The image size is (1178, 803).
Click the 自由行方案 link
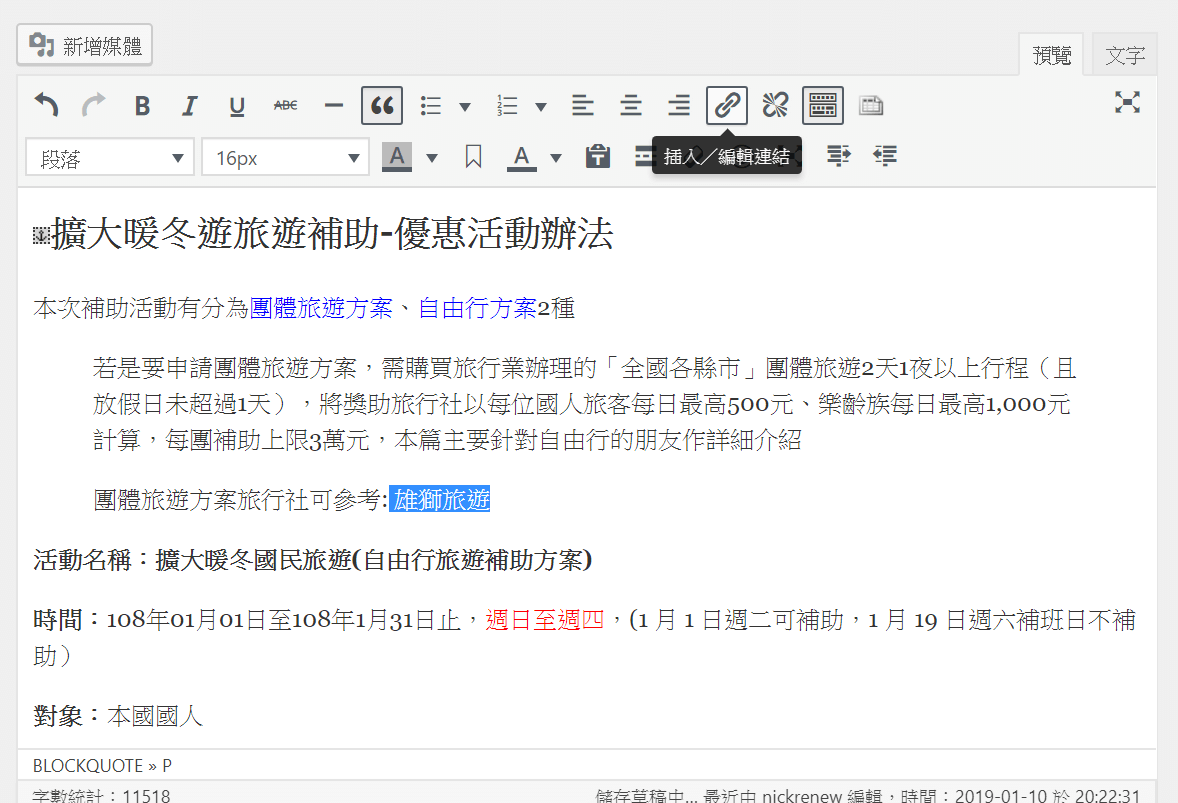477,308
